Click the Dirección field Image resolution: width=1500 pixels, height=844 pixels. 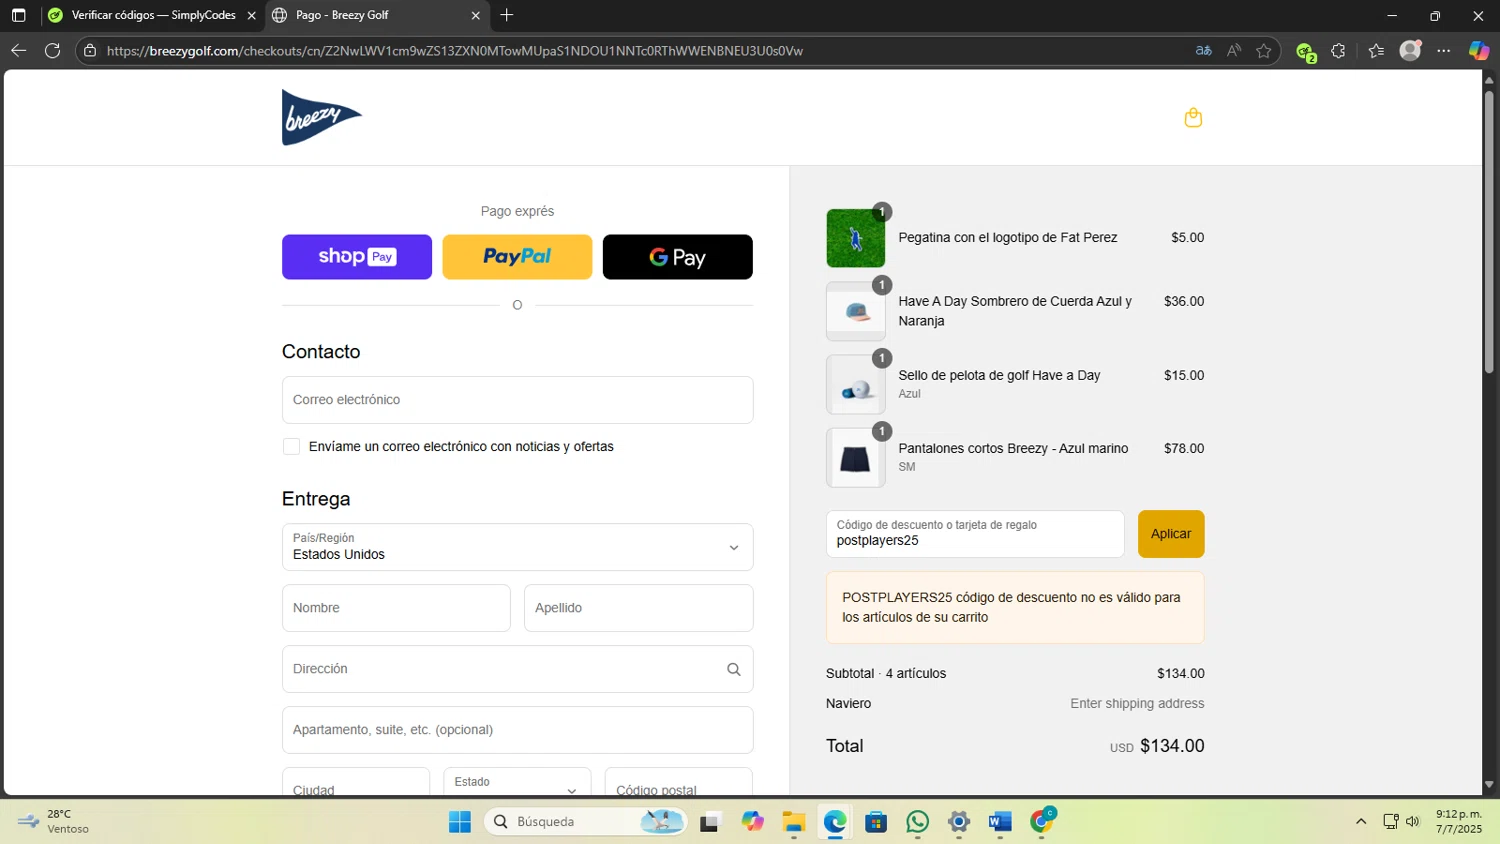coord(517,669)
